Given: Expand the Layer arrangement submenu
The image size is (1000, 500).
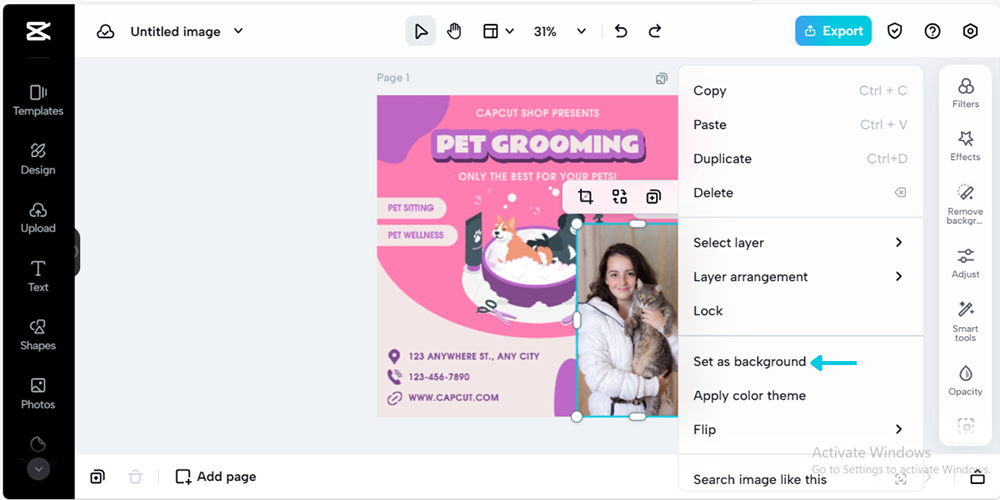Looking at the screenshot, I should click(x=899, y=276).
